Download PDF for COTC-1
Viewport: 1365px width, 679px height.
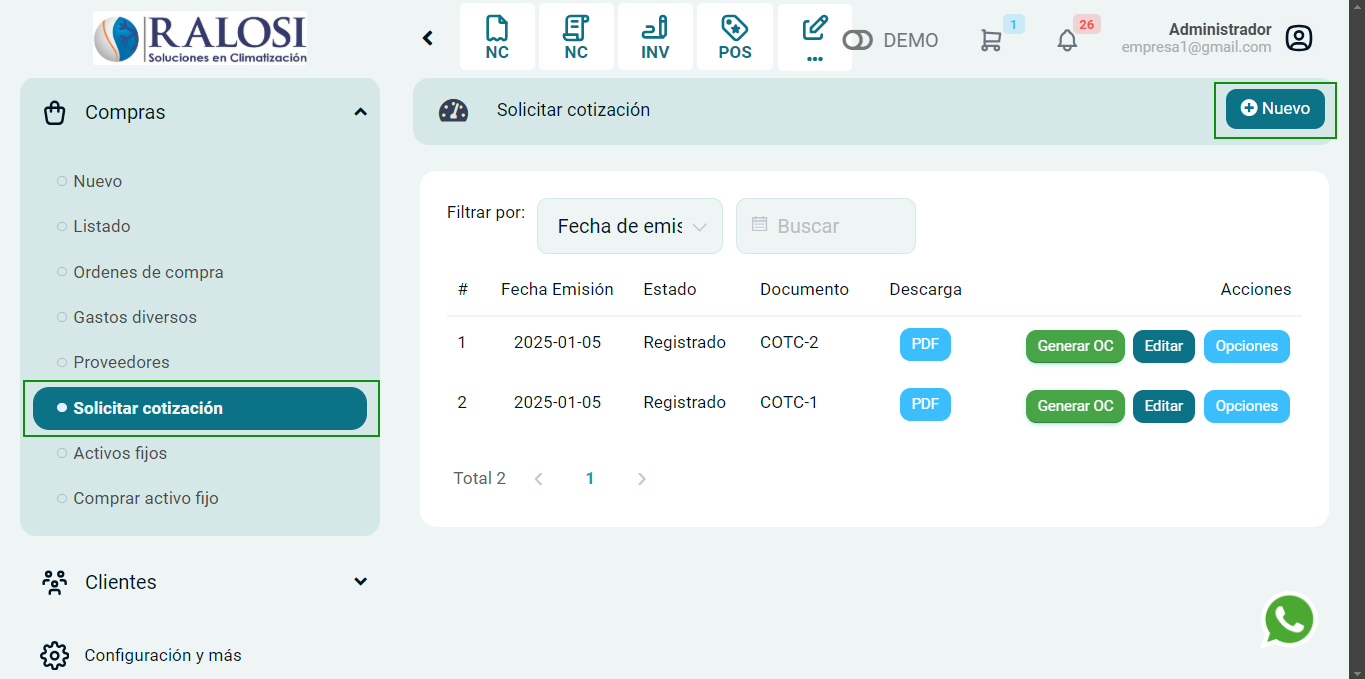click(x=925, y=404)
